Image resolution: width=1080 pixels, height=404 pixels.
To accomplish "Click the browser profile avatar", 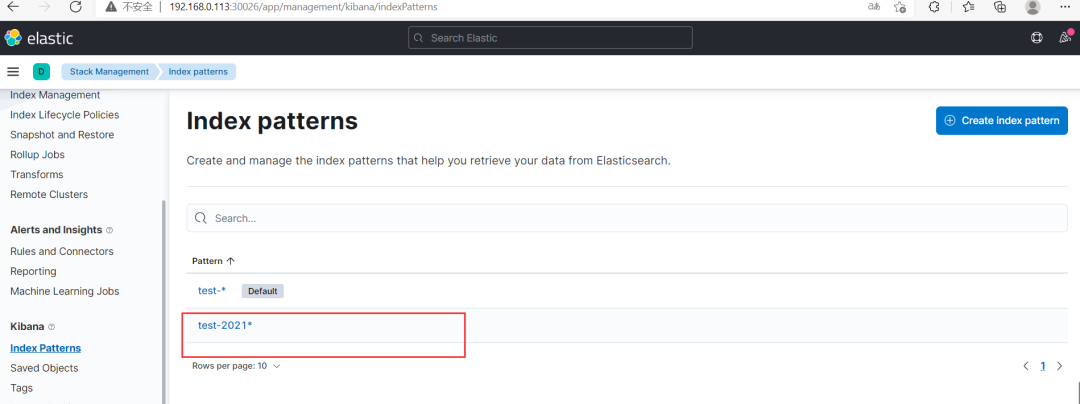I will click(x=1032, y=7).
